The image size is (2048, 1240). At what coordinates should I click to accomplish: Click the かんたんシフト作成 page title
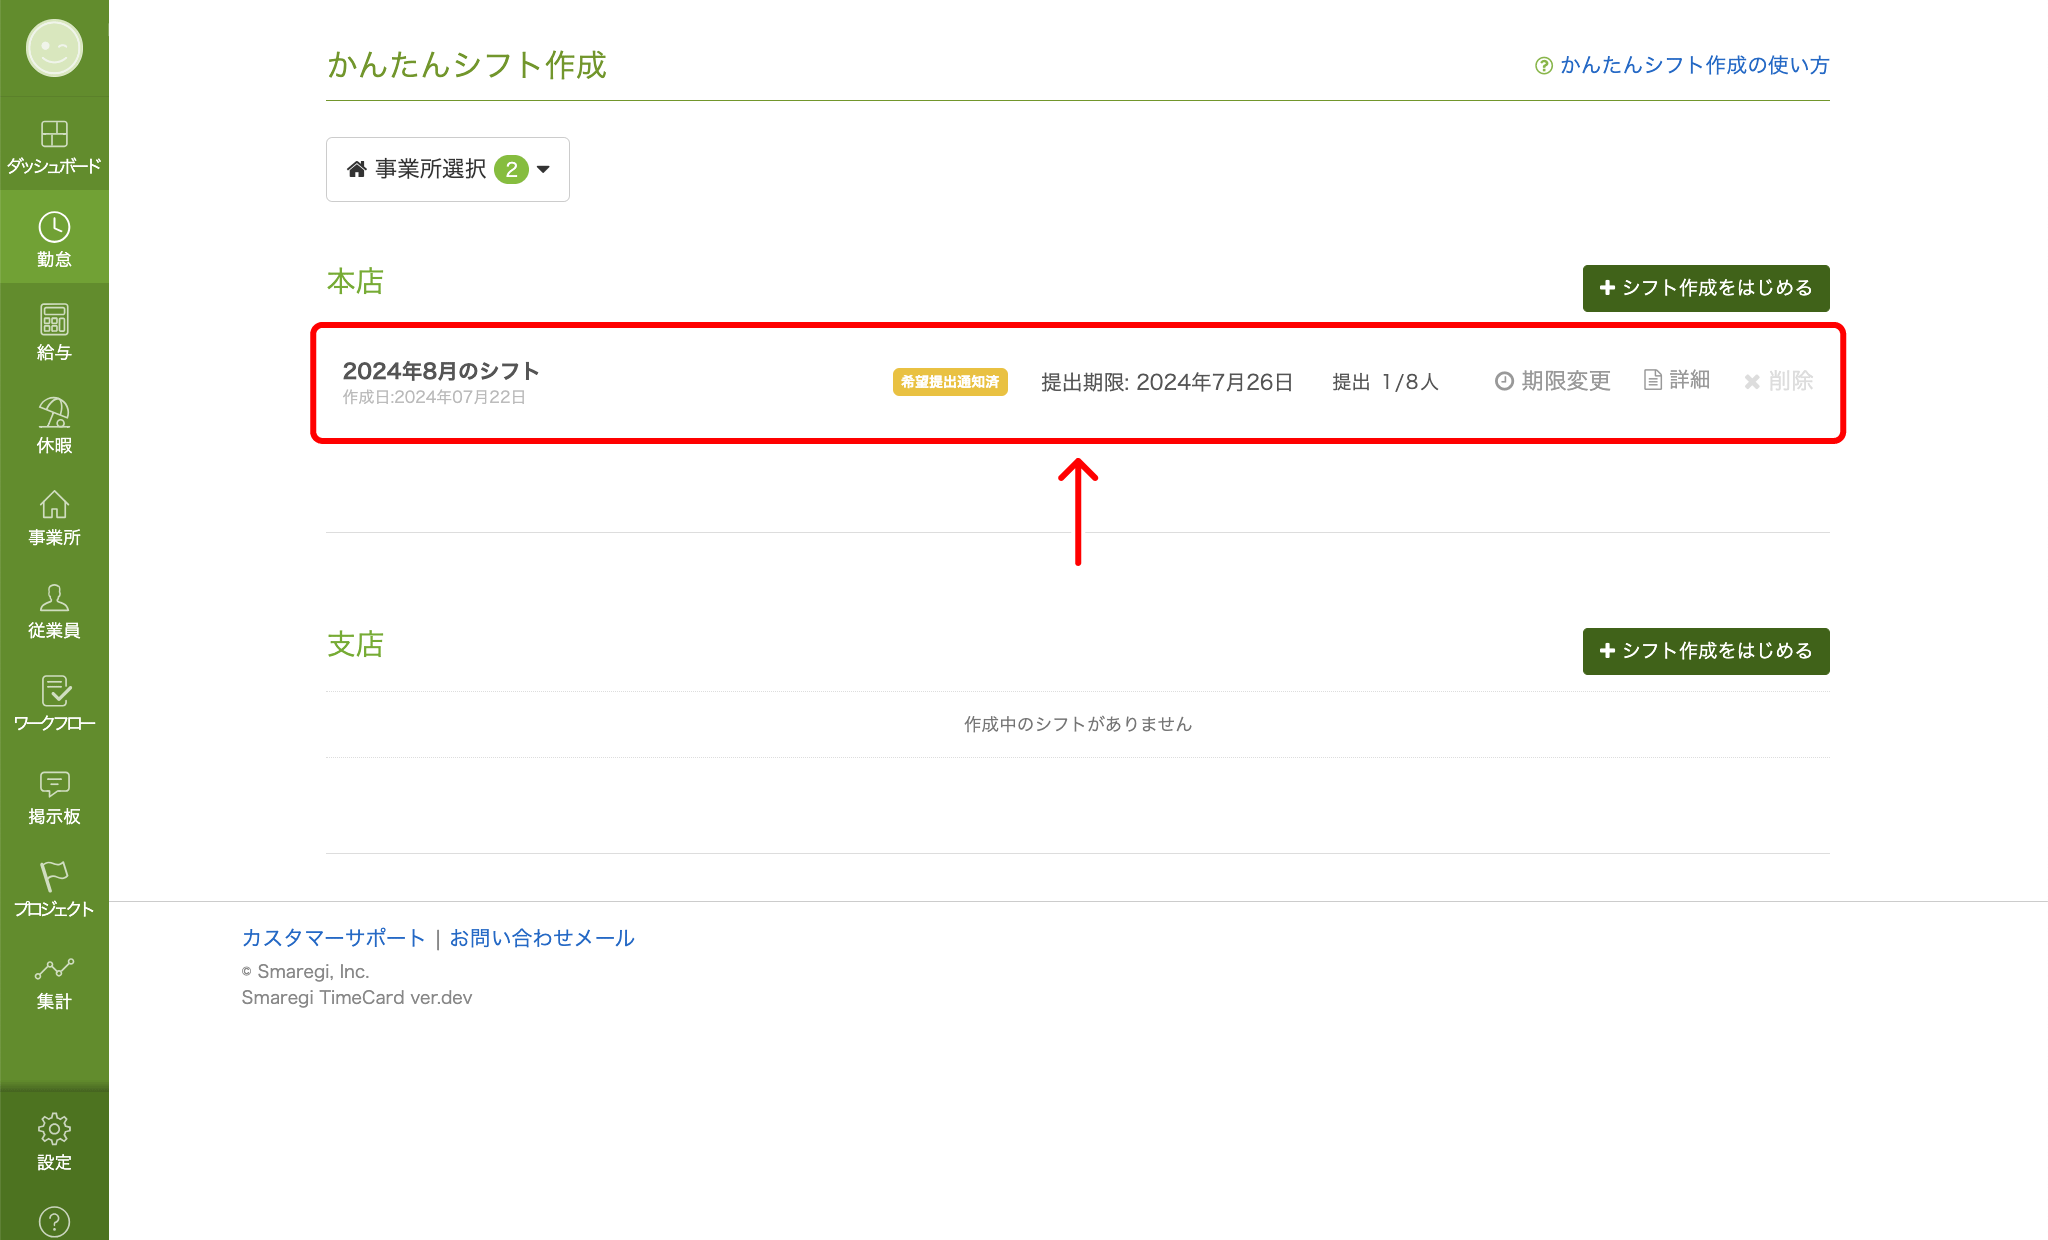(467, 65)
